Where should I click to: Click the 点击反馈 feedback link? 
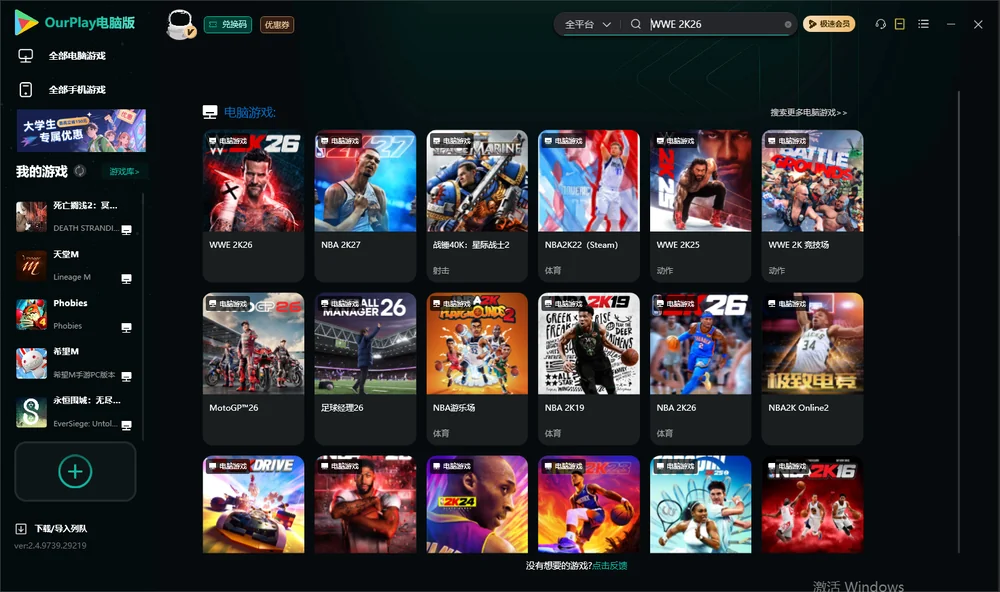(x=610, y=565)
